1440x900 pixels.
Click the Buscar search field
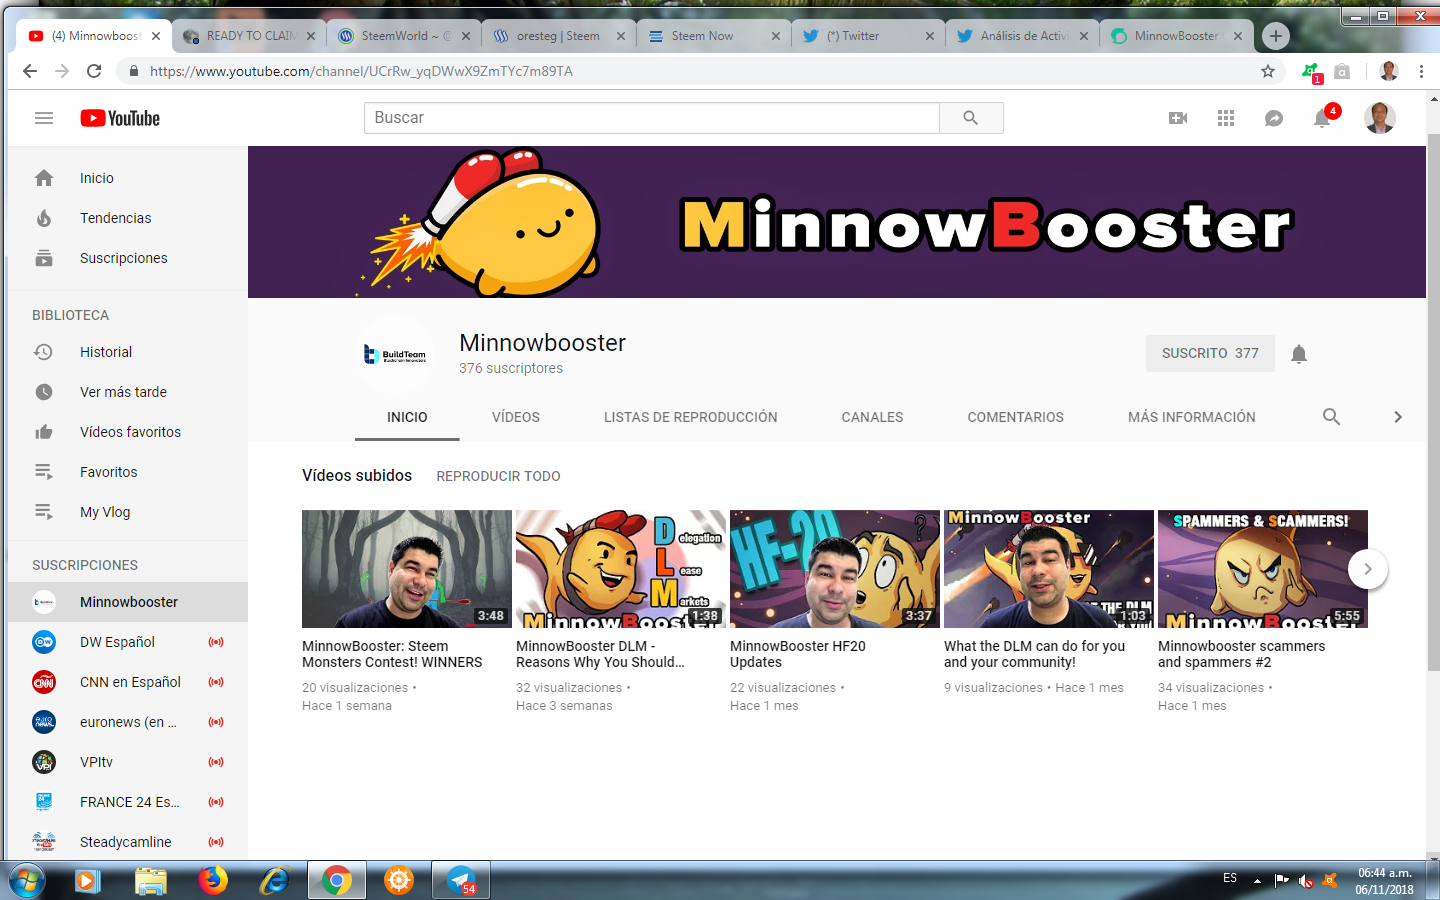pos(652,118)
